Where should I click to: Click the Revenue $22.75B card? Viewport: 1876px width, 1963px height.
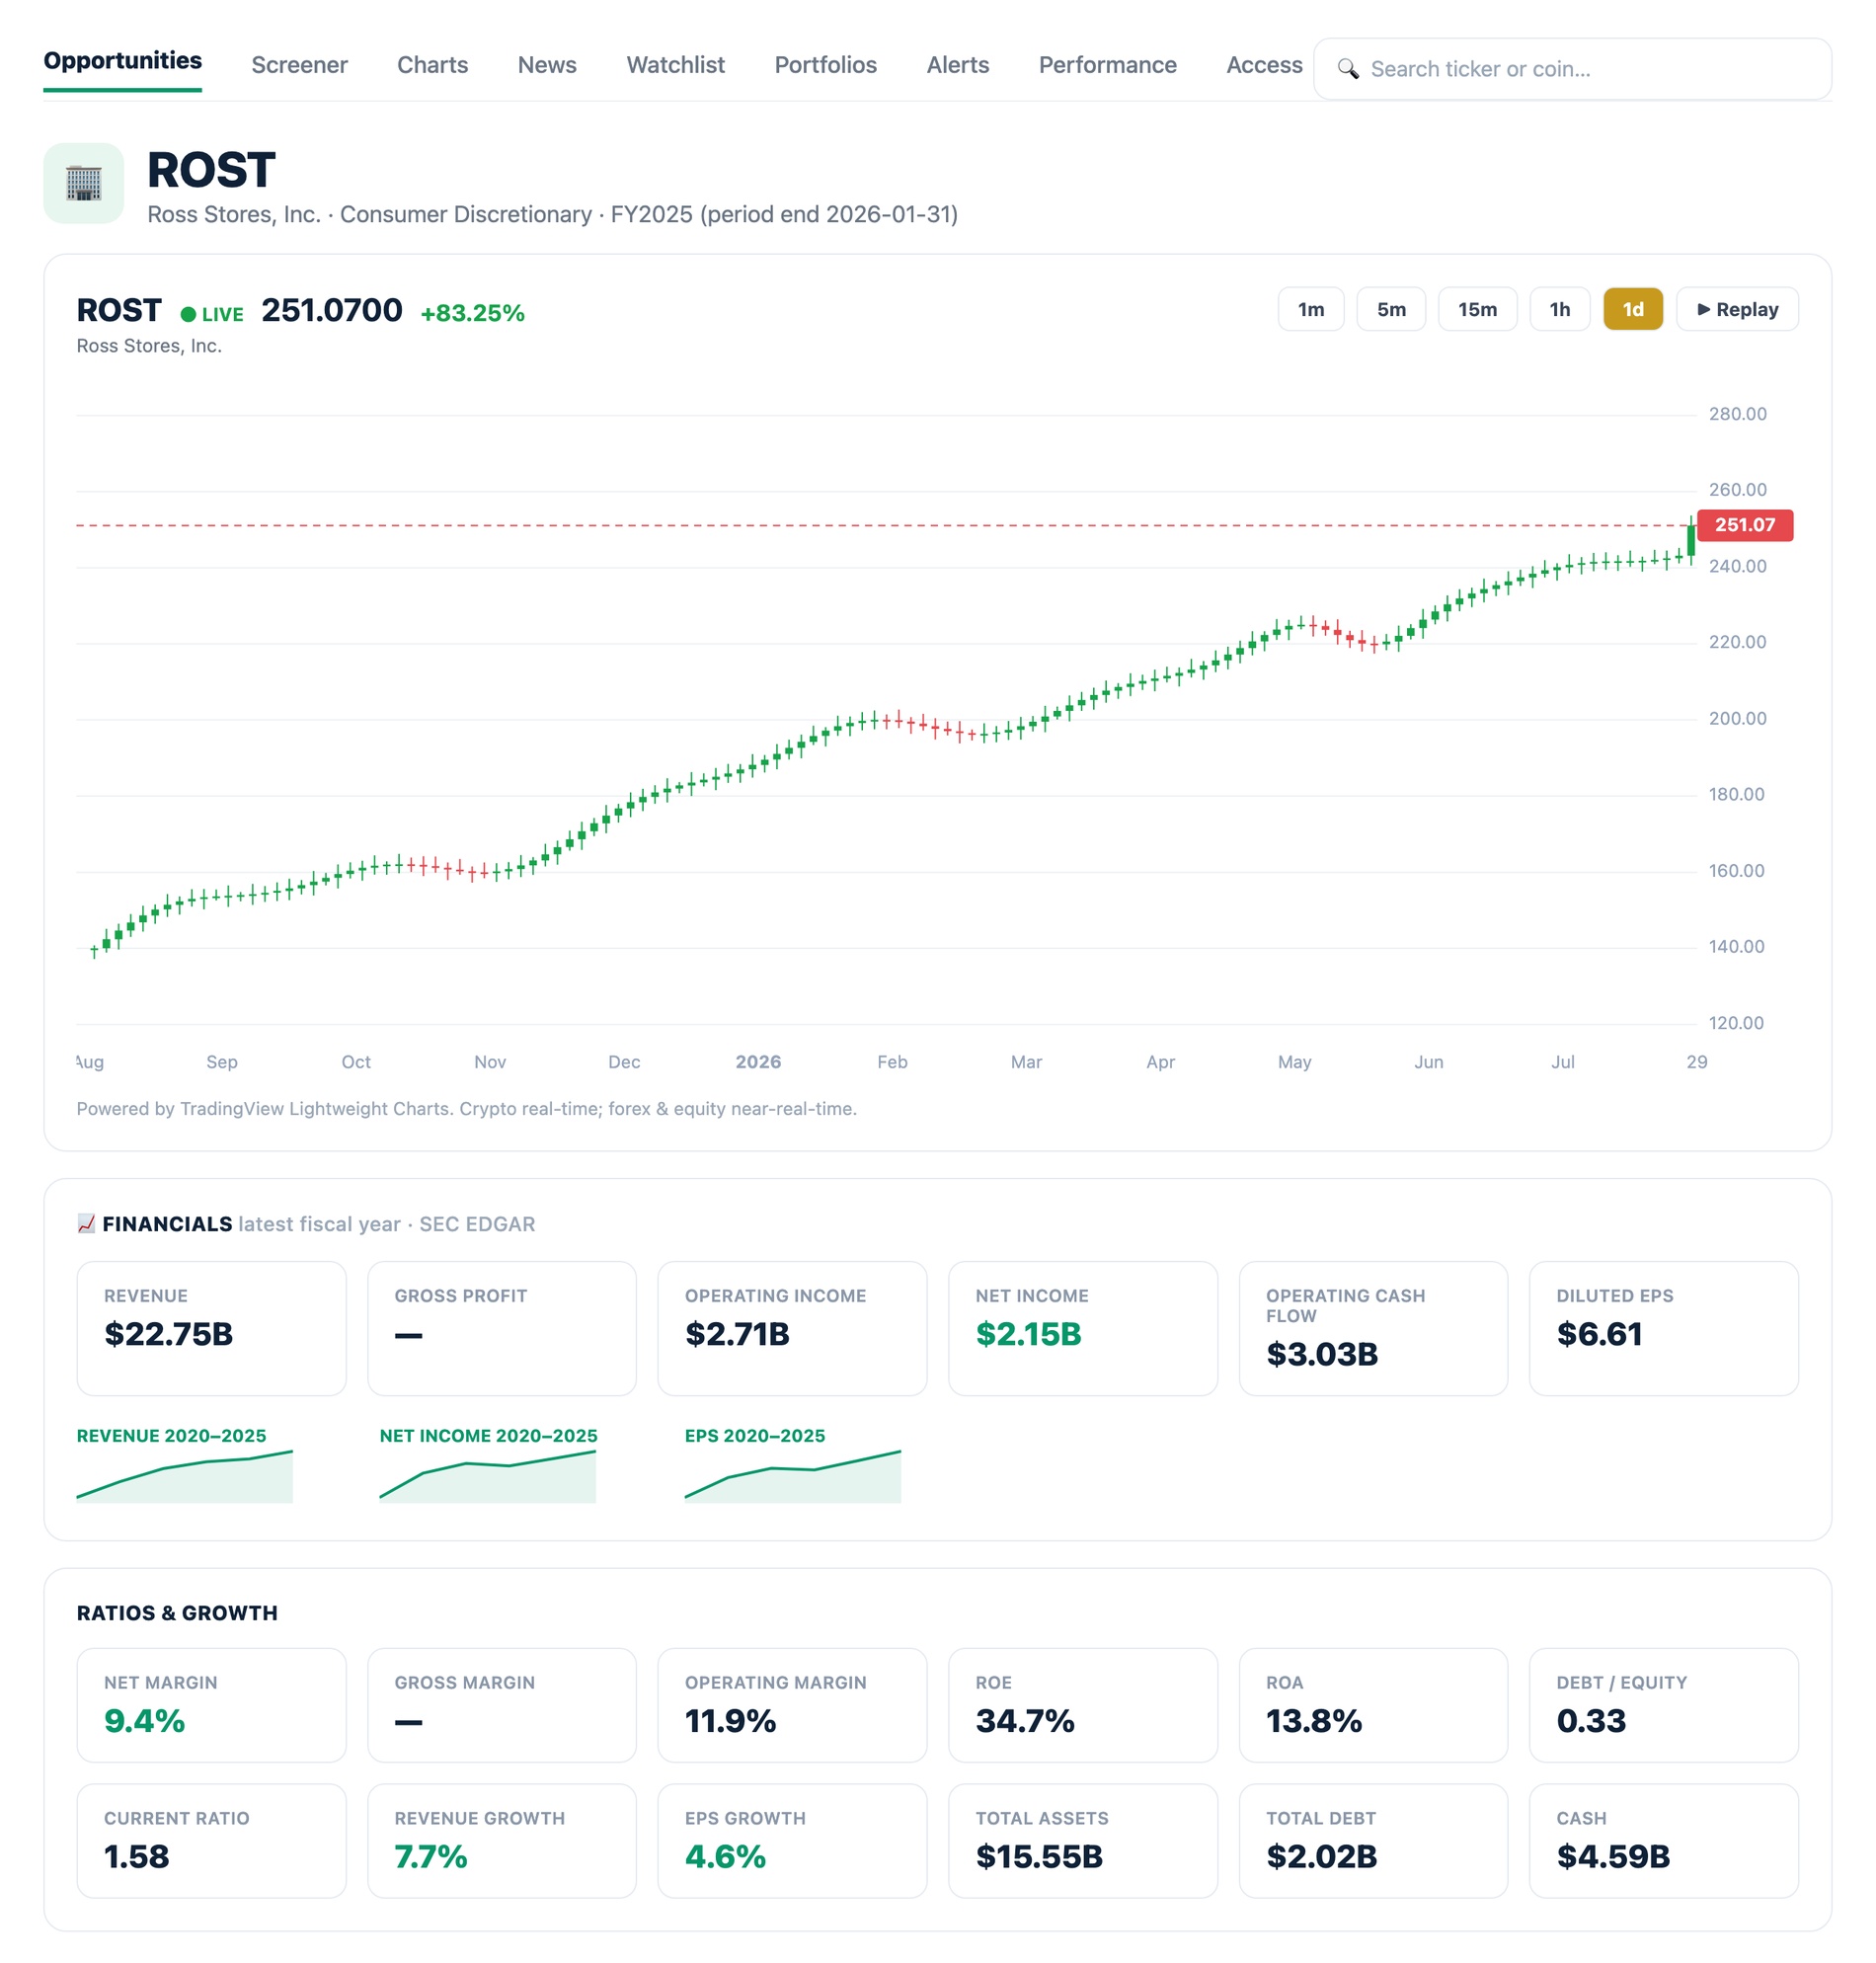click(211, 1328)
